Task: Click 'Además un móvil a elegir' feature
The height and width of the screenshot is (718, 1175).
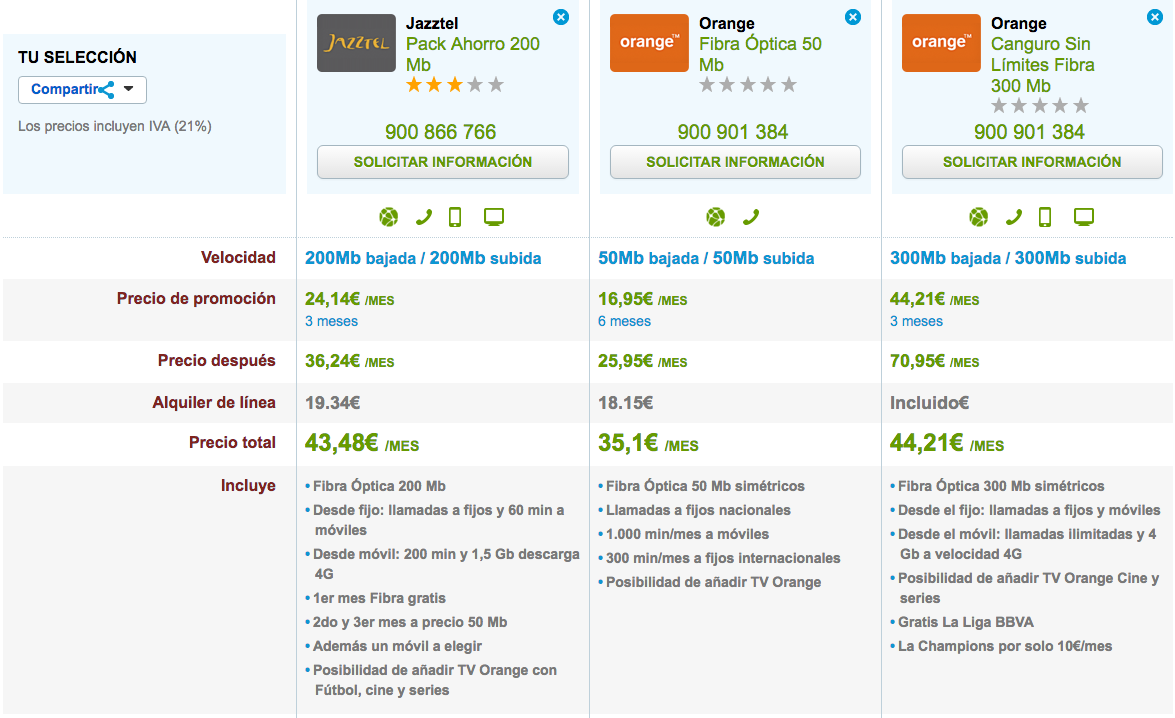Action: [x=397, y=646]
